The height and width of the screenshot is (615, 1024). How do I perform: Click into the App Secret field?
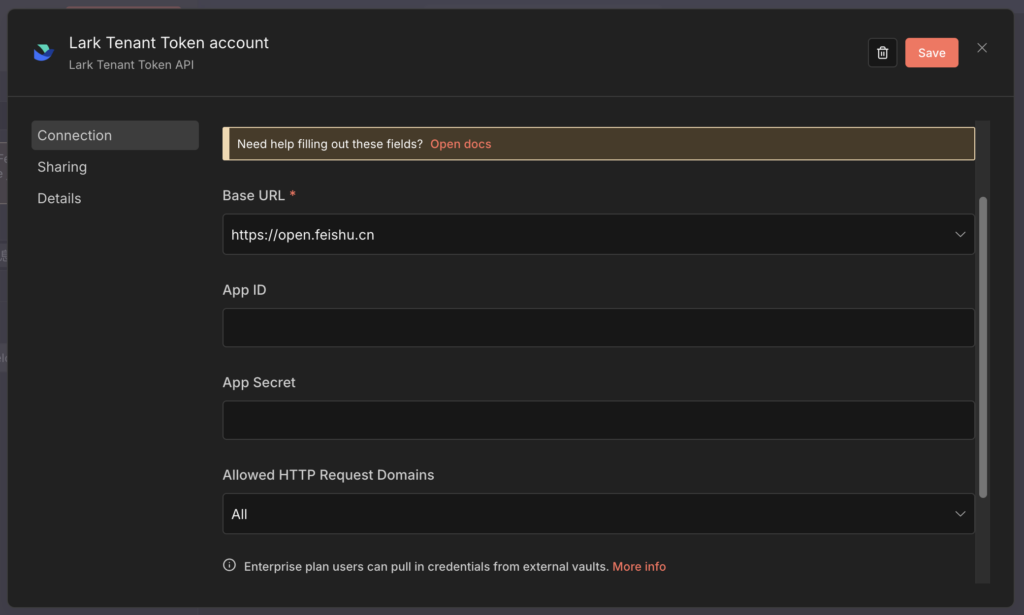point(598,420)
